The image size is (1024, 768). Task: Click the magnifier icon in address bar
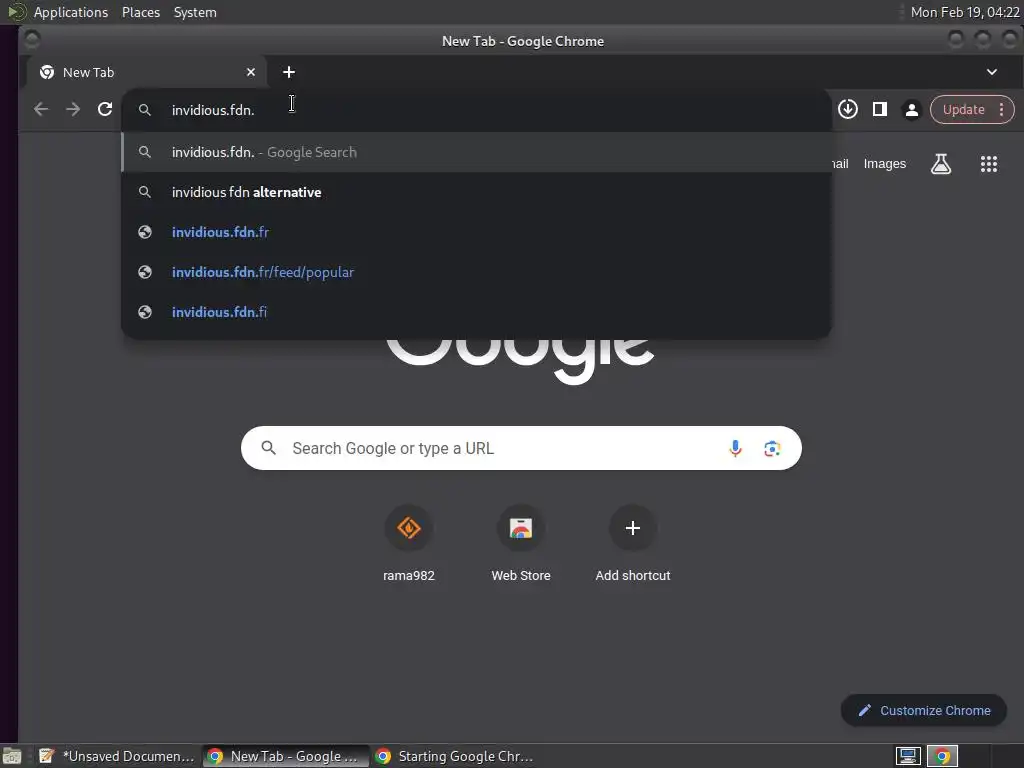point(145,110)
